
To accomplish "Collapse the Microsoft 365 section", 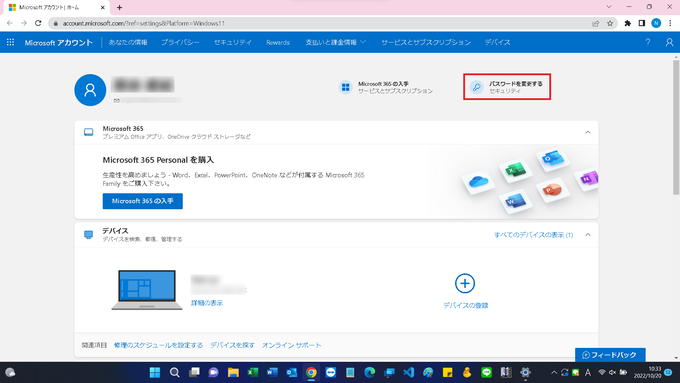I will click(588, 132).
